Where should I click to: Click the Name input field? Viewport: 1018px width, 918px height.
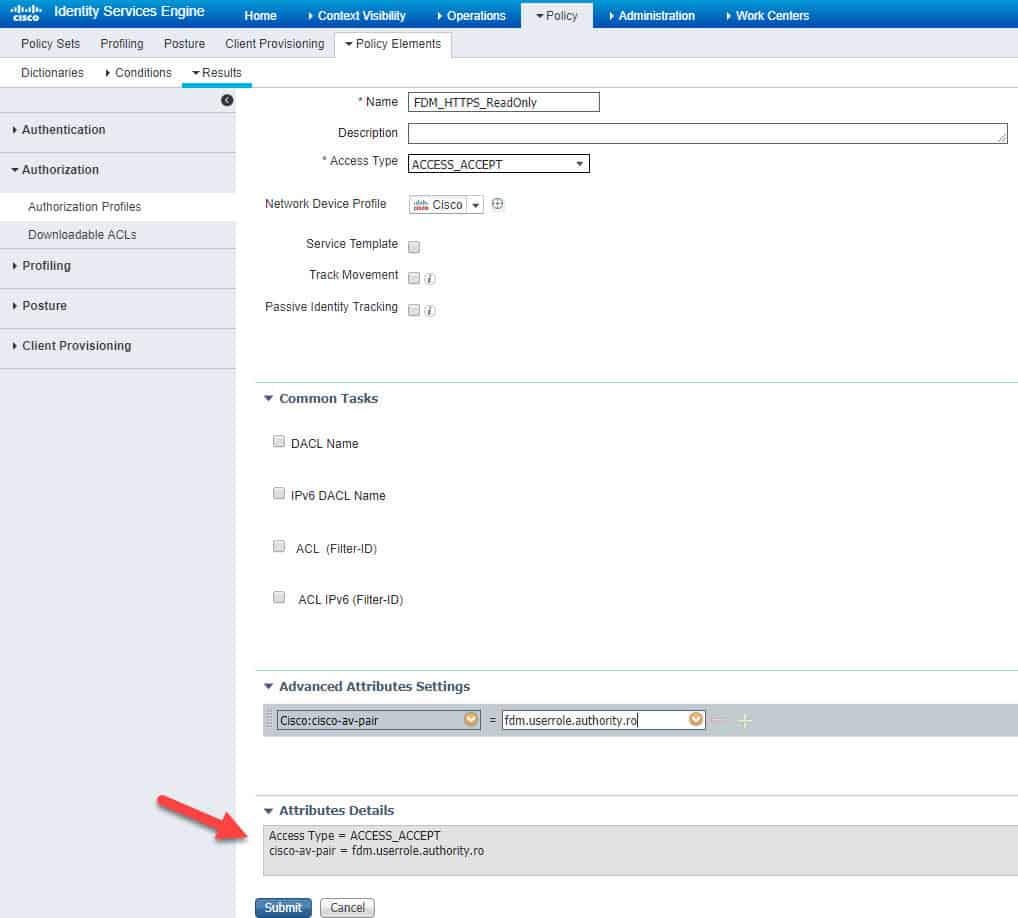503,102
